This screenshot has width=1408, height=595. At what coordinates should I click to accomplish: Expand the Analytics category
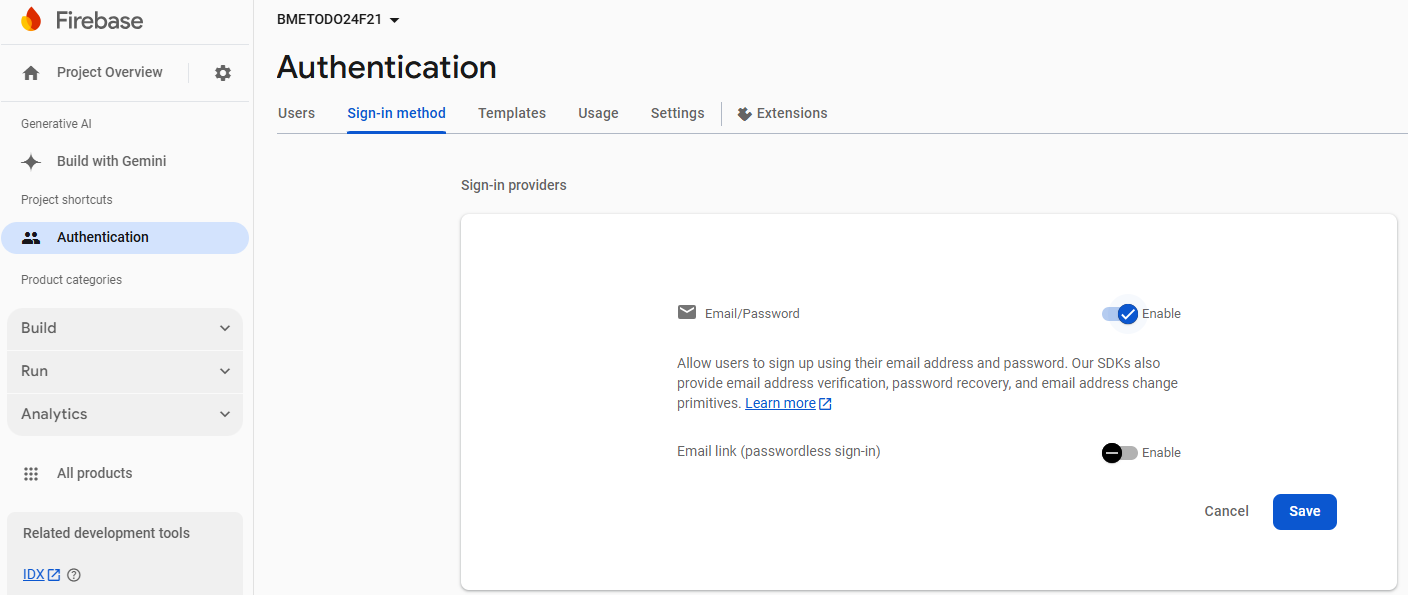pos(125,415)
